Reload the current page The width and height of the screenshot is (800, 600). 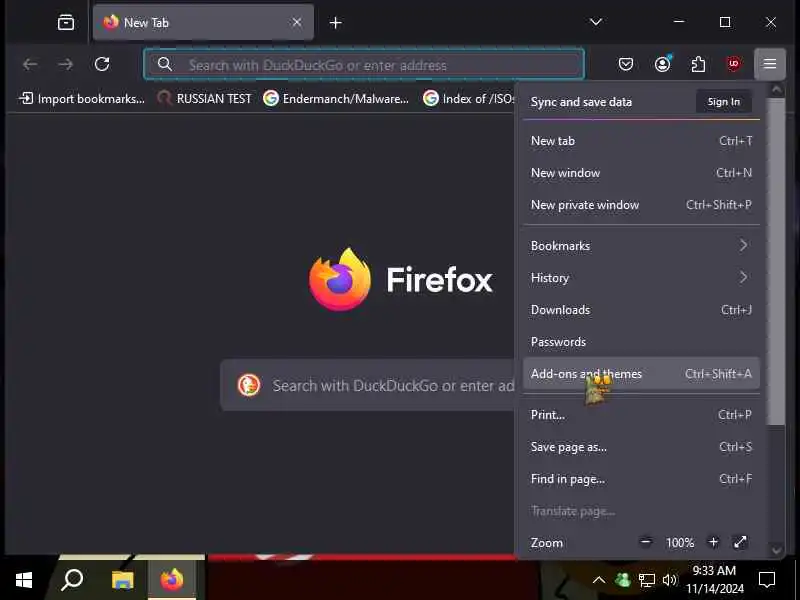coord(102,64)
